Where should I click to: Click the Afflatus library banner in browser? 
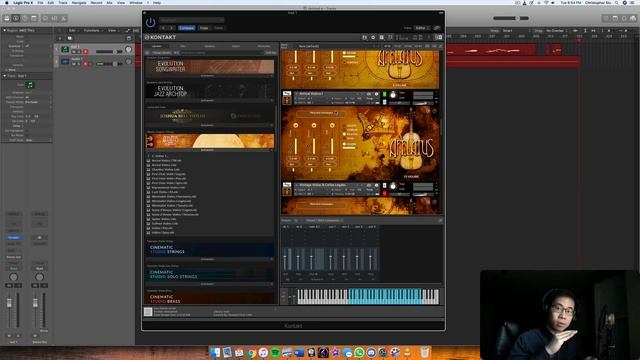210,141
